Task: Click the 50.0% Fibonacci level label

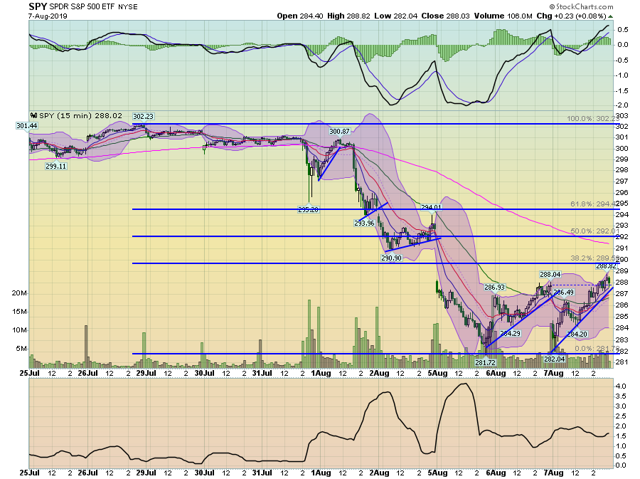Action: [x=595, y=231]
